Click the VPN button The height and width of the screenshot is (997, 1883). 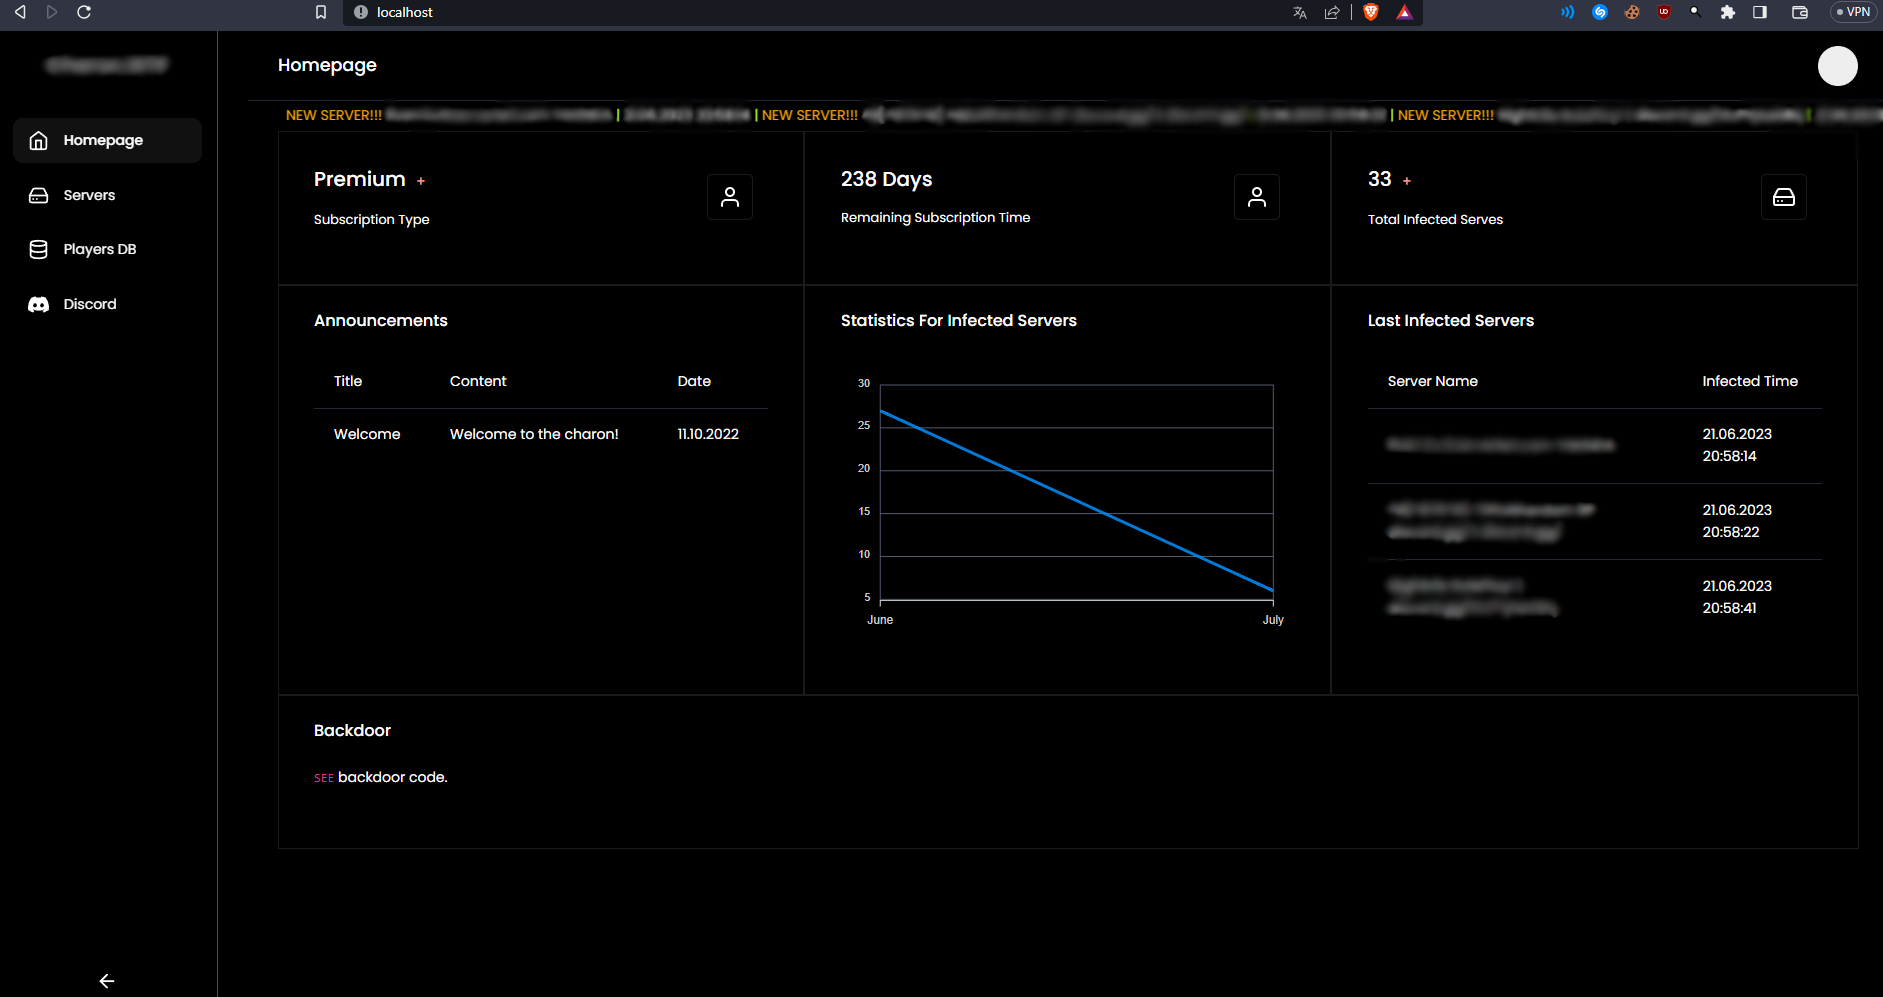point(1853,12)
